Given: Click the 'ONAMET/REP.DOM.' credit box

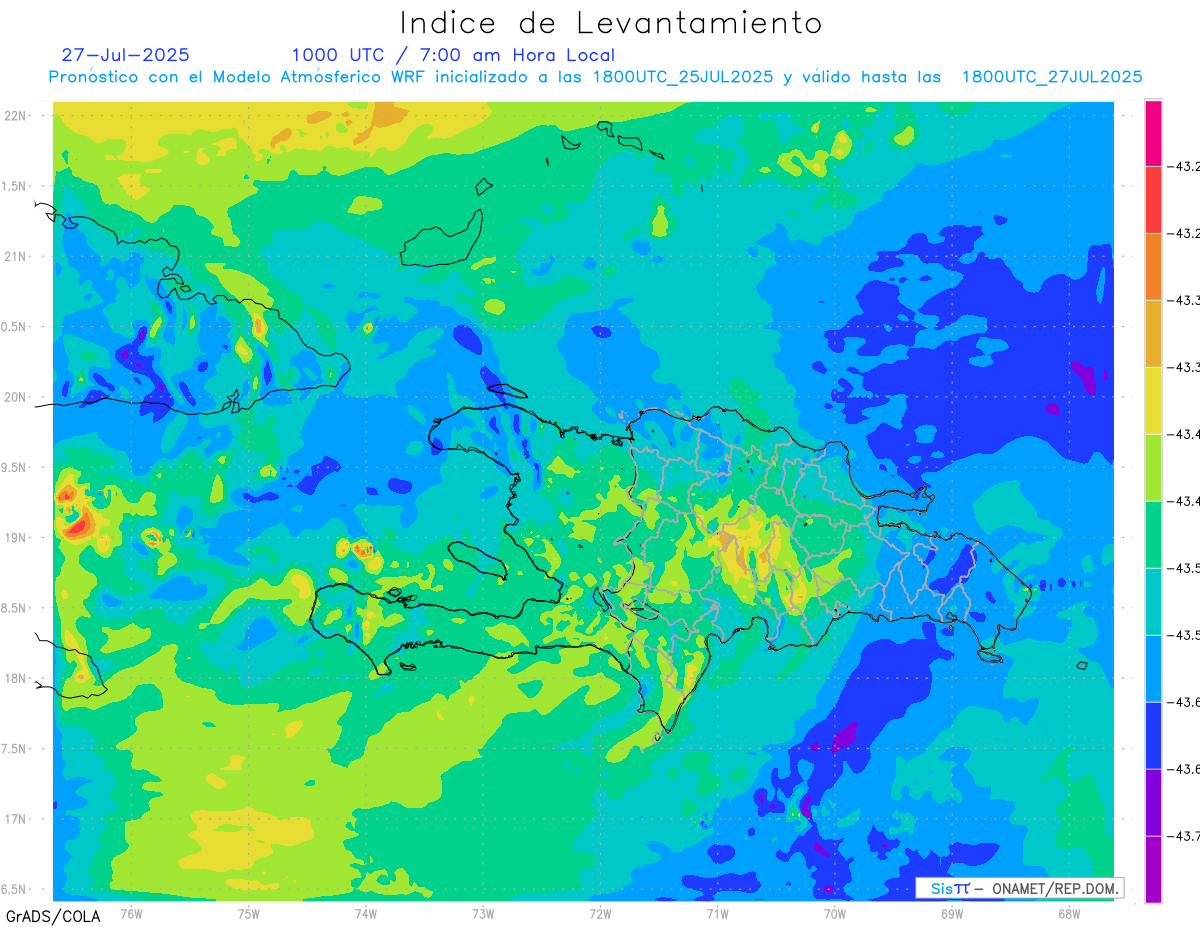Looking at the screenshot, I should [x=1019, y=888].
